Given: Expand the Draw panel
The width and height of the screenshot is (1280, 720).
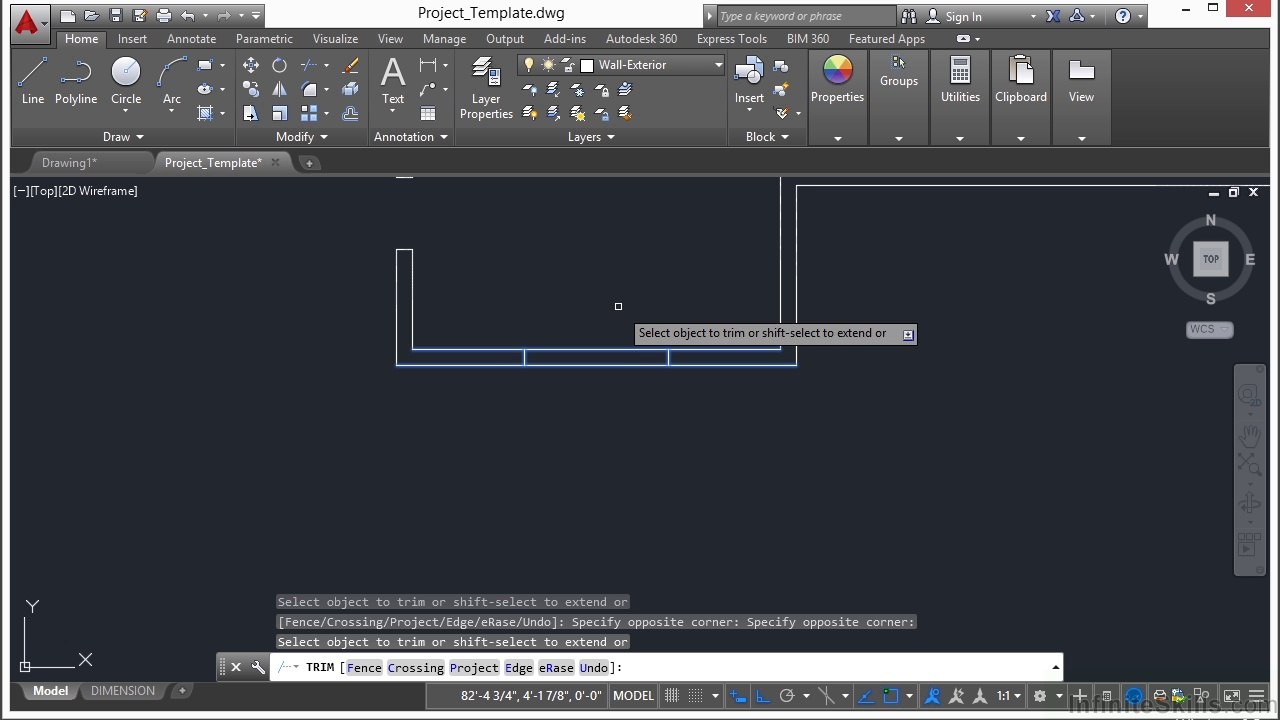Looking at the screenshot, I should click(124, 137).
